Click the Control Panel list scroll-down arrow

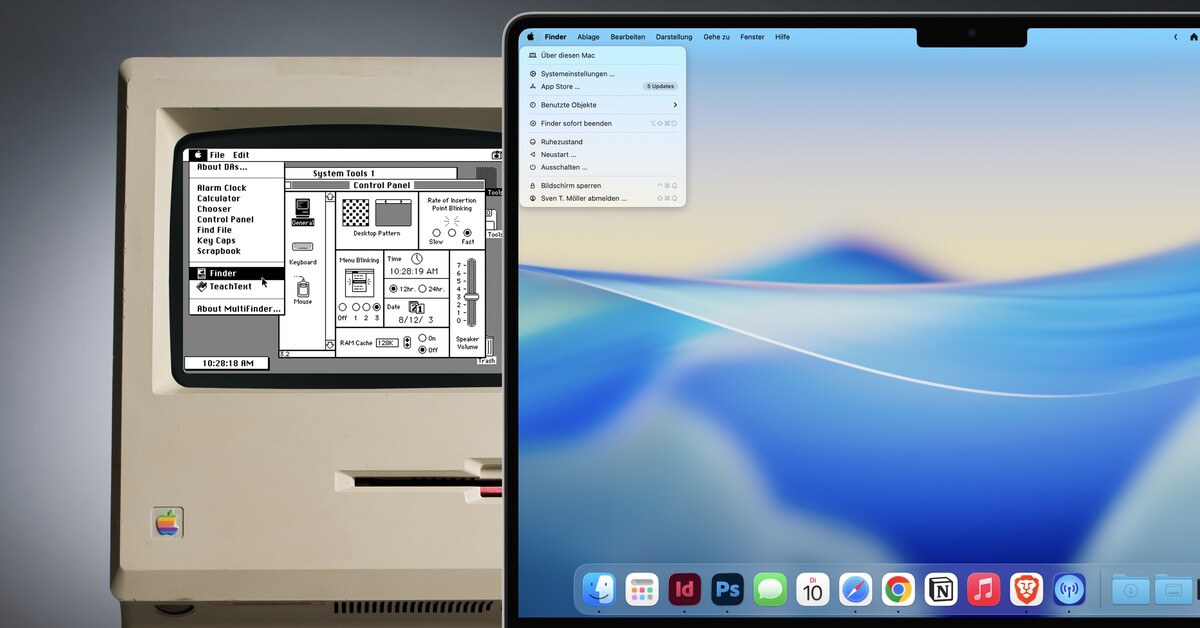tap(330, 344)
